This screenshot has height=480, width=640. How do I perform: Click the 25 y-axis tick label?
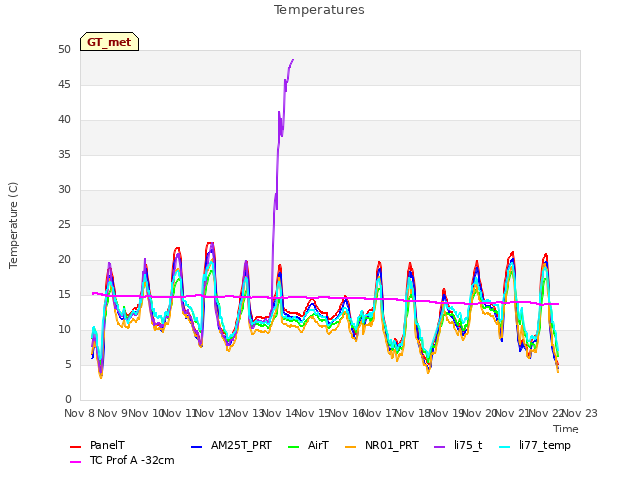click(x=64, y=225)
